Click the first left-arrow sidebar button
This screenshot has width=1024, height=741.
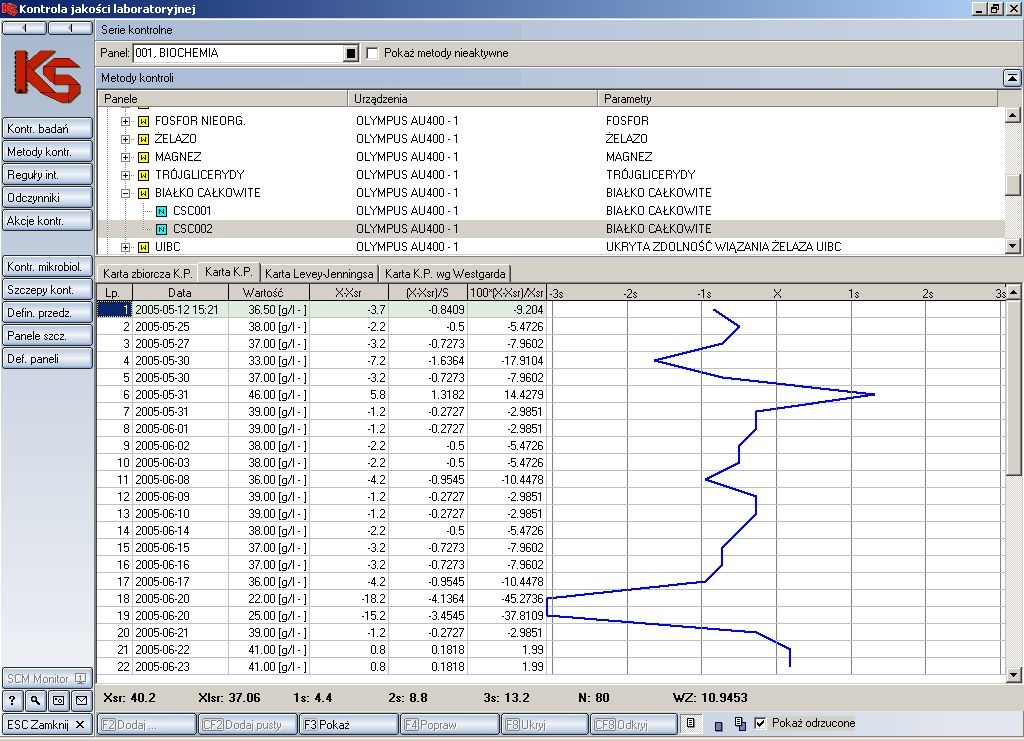[24, 28]
